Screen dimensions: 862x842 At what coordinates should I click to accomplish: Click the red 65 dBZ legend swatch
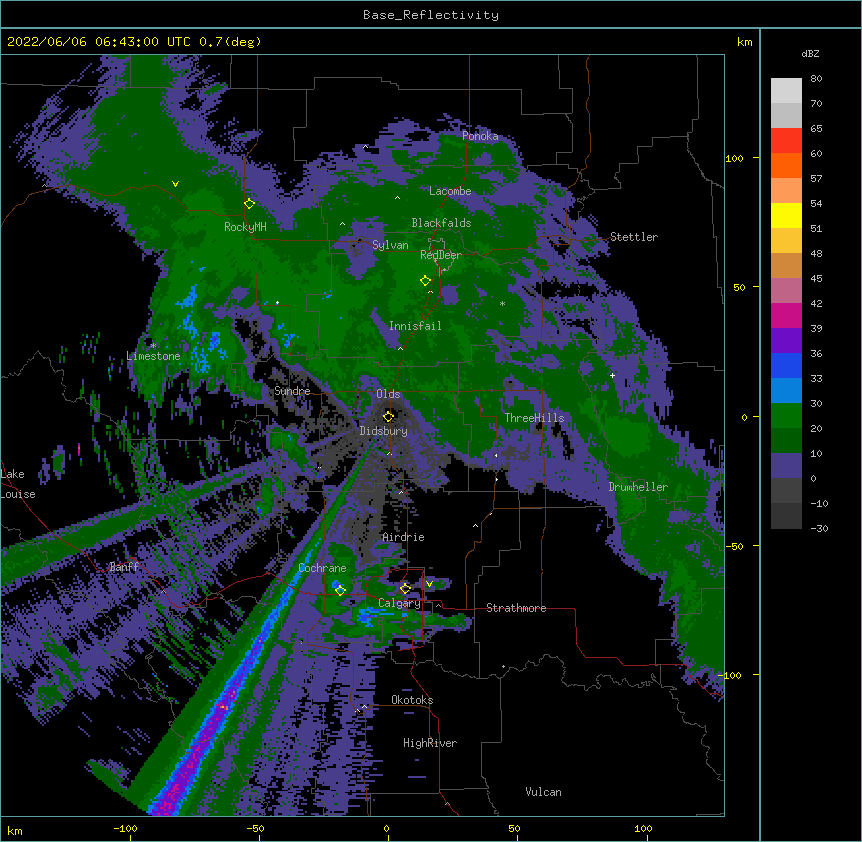click(x=786, y=141)
